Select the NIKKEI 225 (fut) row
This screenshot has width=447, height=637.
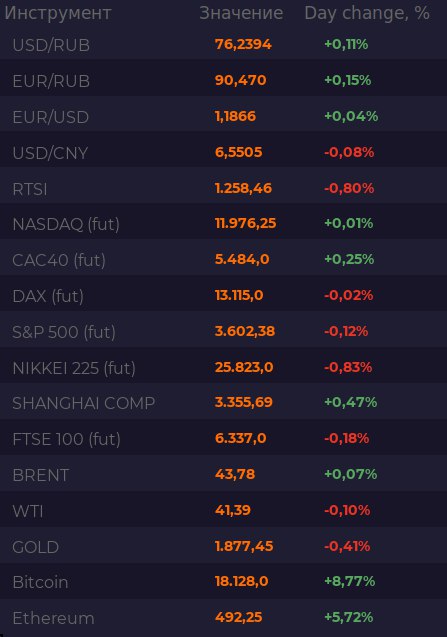point(224,368)
